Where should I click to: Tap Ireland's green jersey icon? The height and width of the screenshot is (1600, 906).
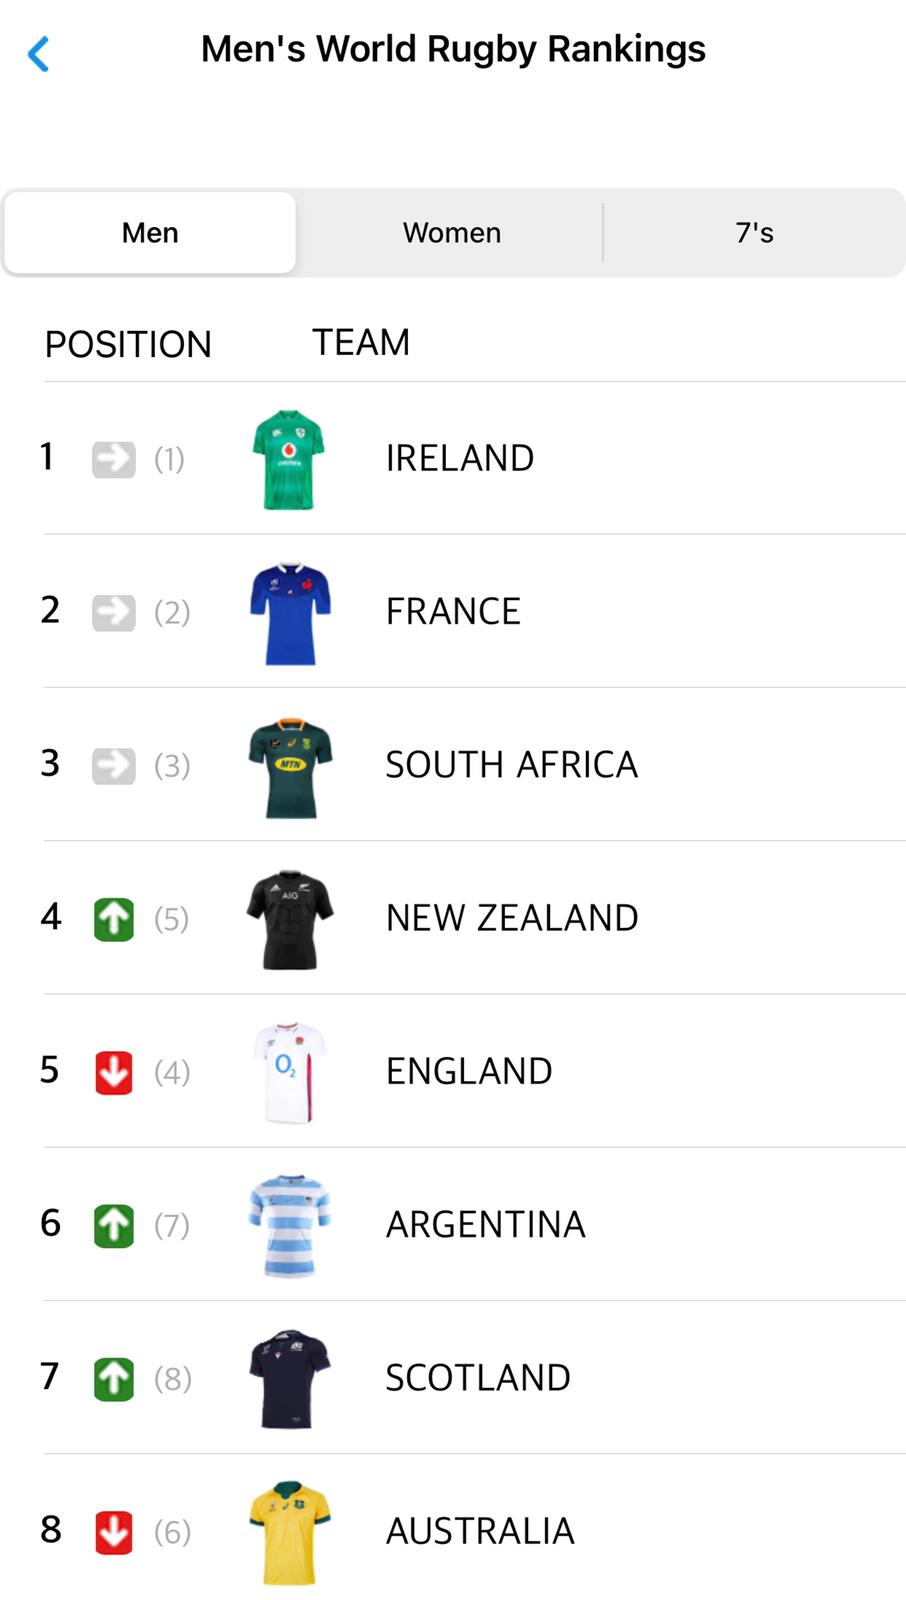[x=289, y=460]
